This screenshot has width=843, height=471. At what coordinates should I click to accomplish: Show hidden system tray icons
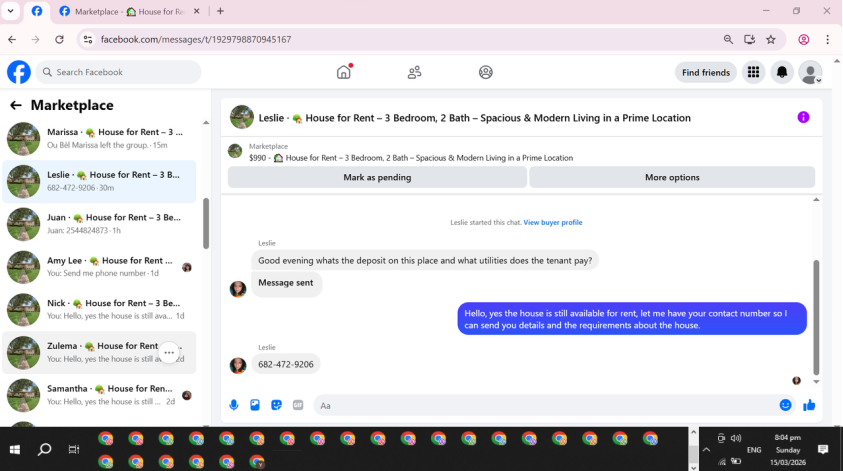[x=706, y=450]
